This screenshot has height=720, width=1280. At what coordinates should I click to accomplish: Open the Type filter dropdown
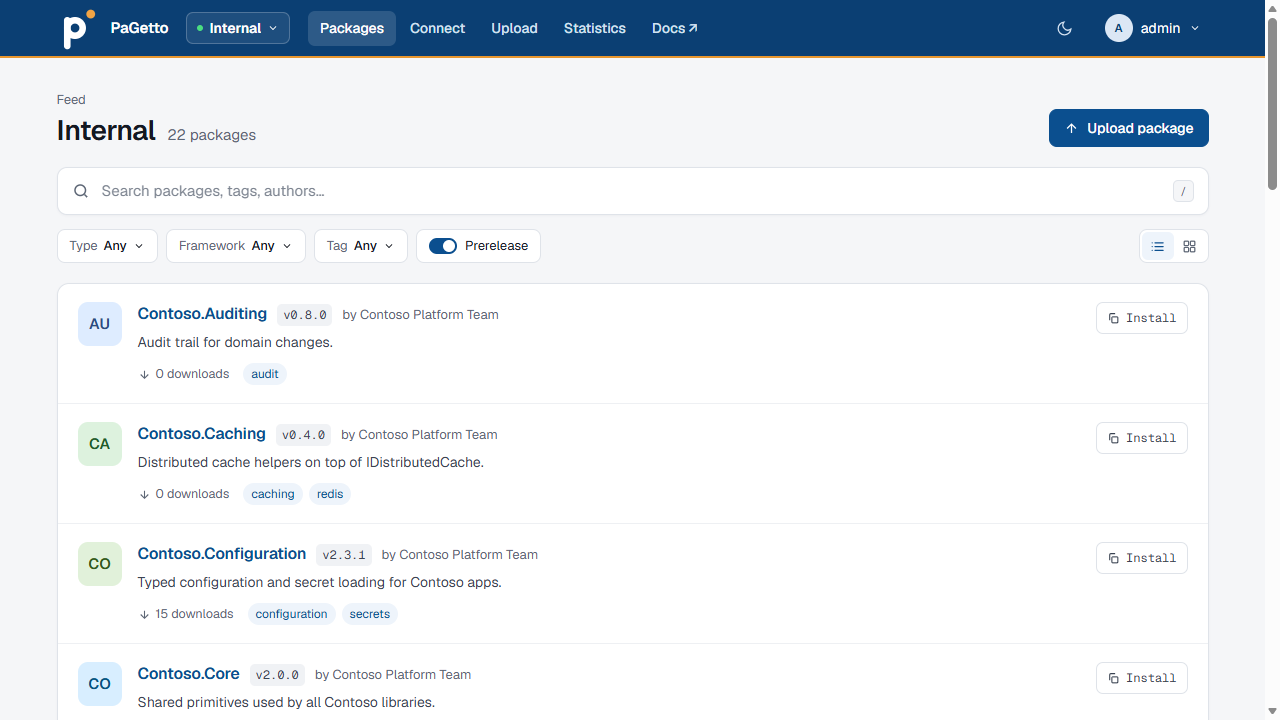pos(107,246)
